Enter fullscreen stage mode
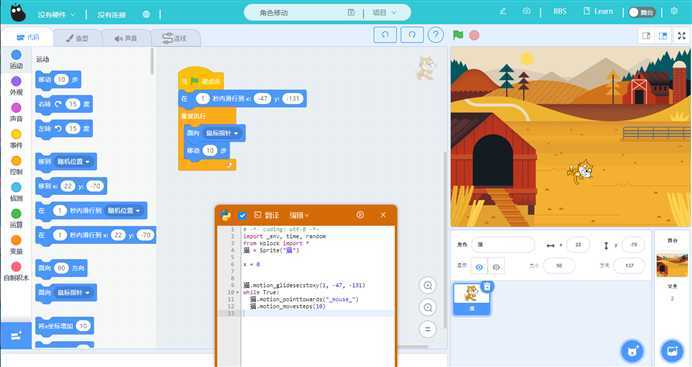692x367 pixels. point(681,36)
